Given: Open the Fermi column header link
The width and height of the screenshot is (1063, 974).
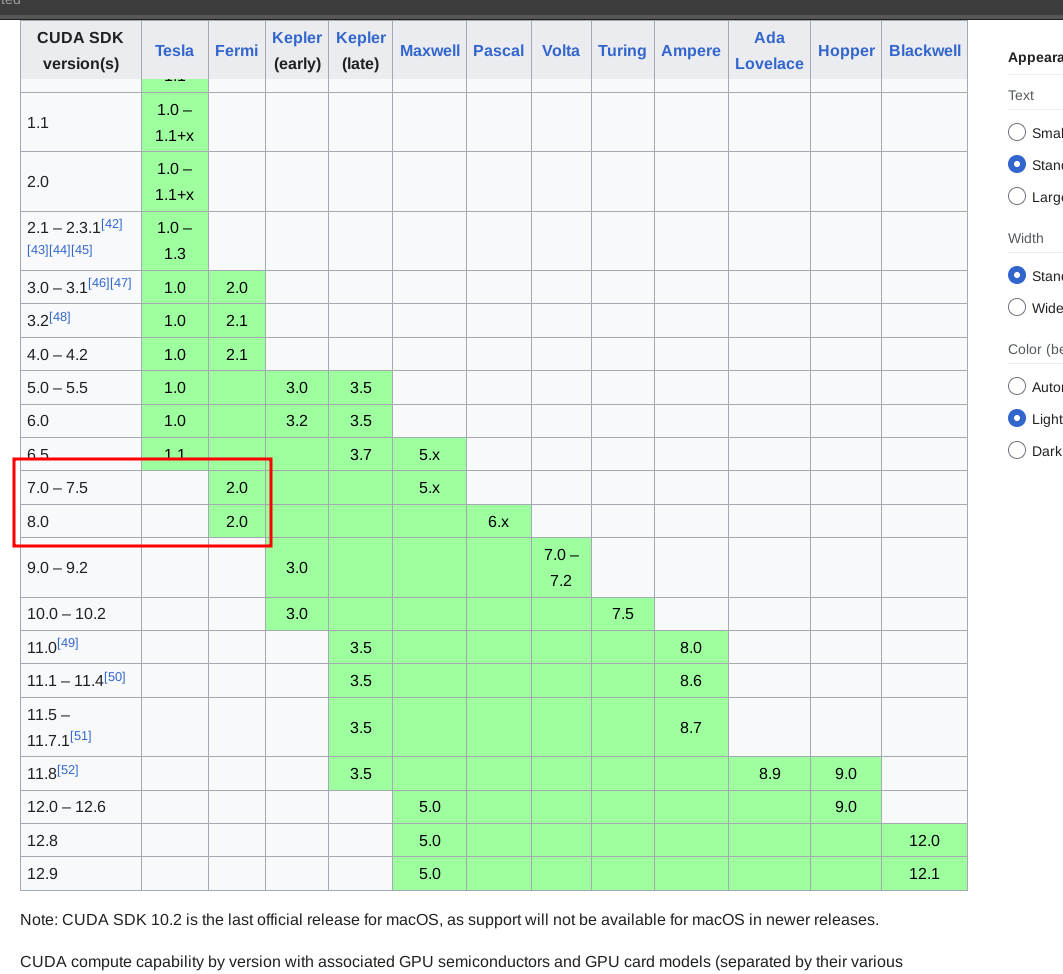Looking at the screenshot, I should pyautogui.click(x=237, y=51).
